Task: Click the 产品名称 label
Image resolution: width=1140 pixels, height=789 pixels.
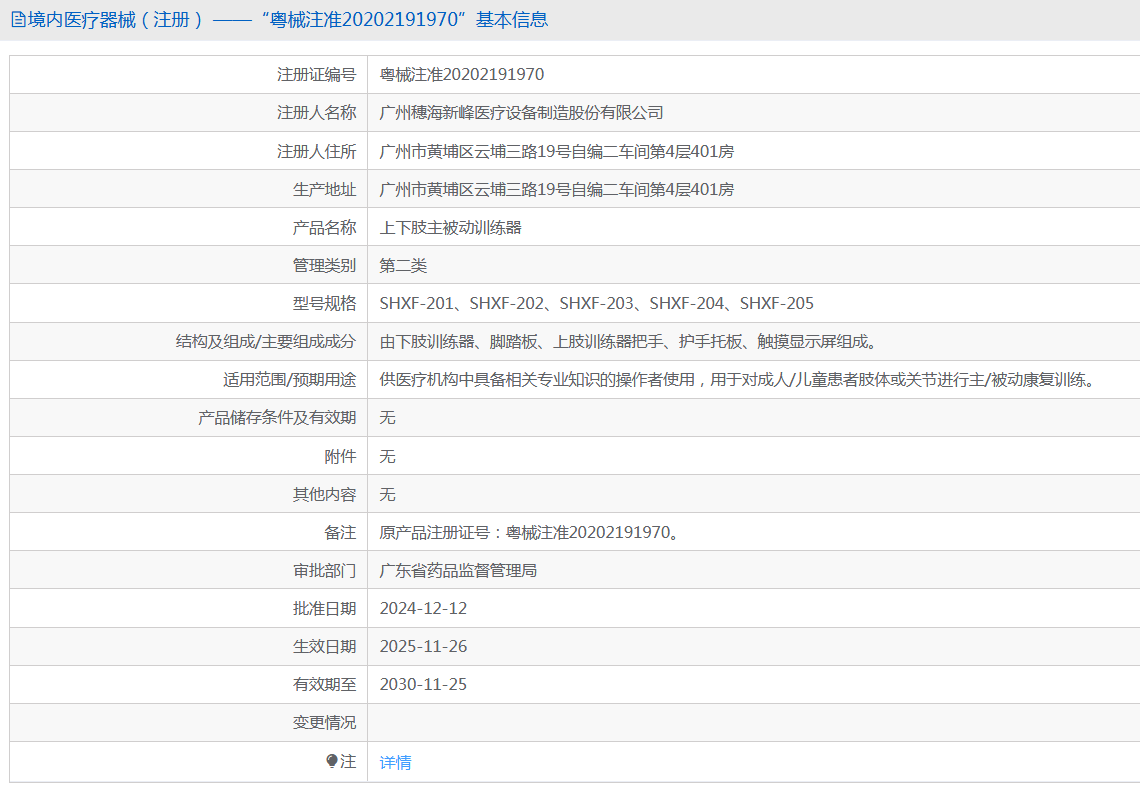Action: click(325, 228)
